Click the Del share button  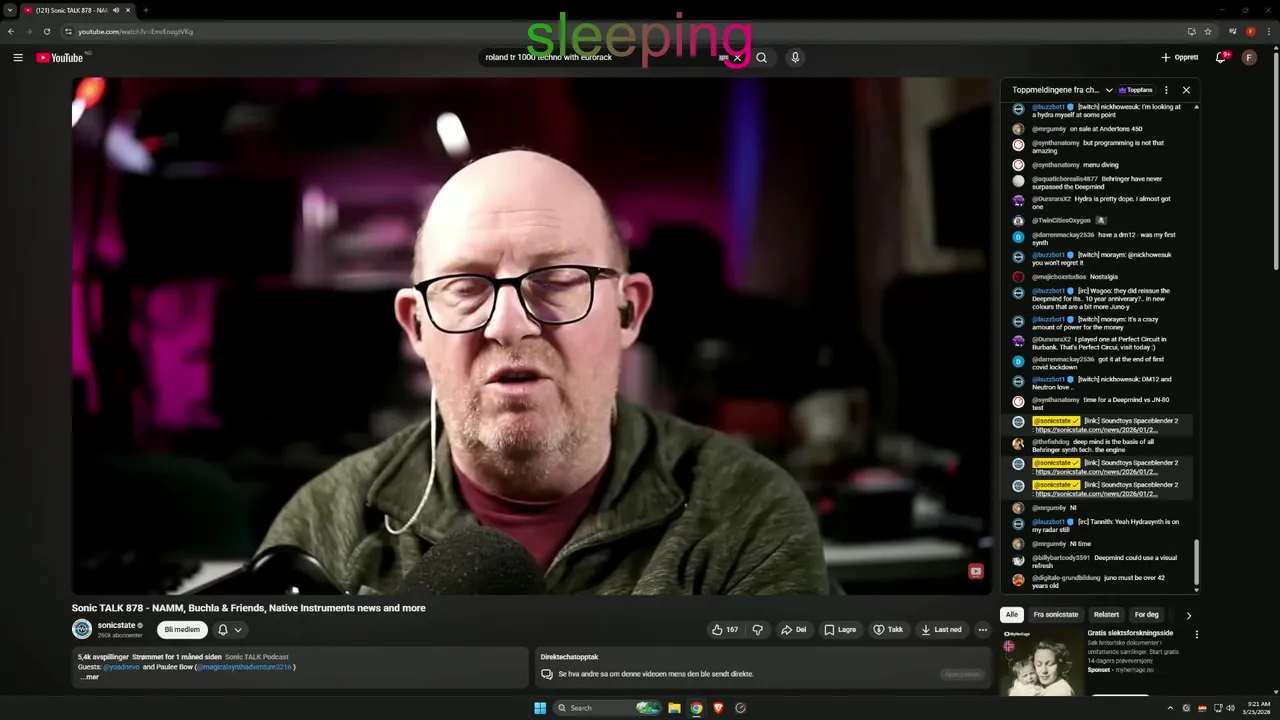click(x=793, y=630)
